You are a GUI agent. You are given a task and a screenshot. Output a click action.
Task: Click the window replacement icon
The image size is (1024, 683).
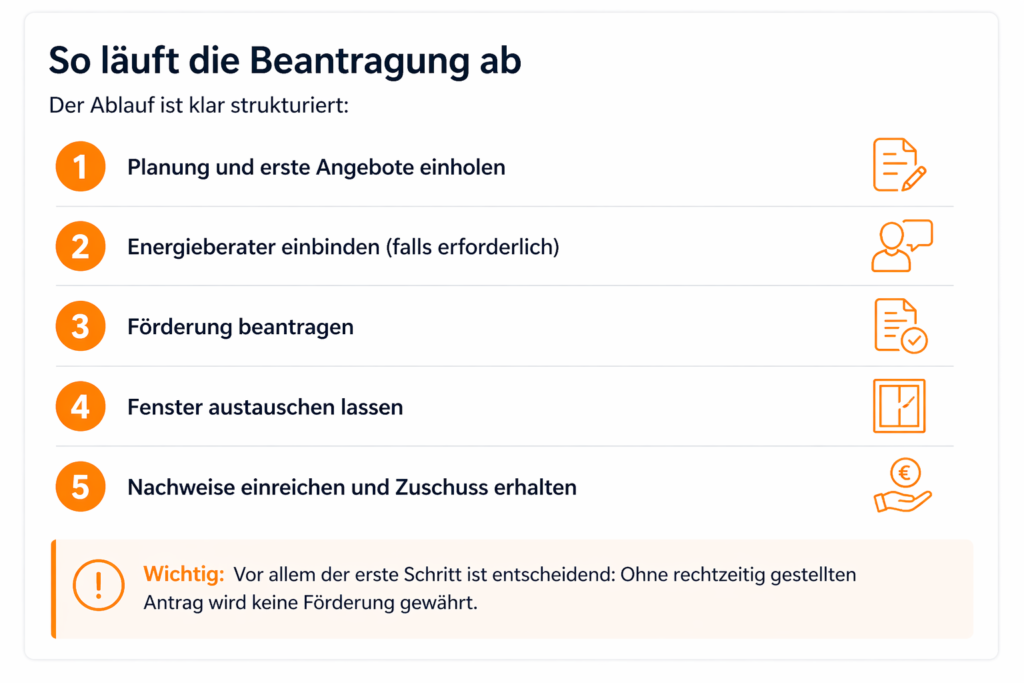pos(899,406)
